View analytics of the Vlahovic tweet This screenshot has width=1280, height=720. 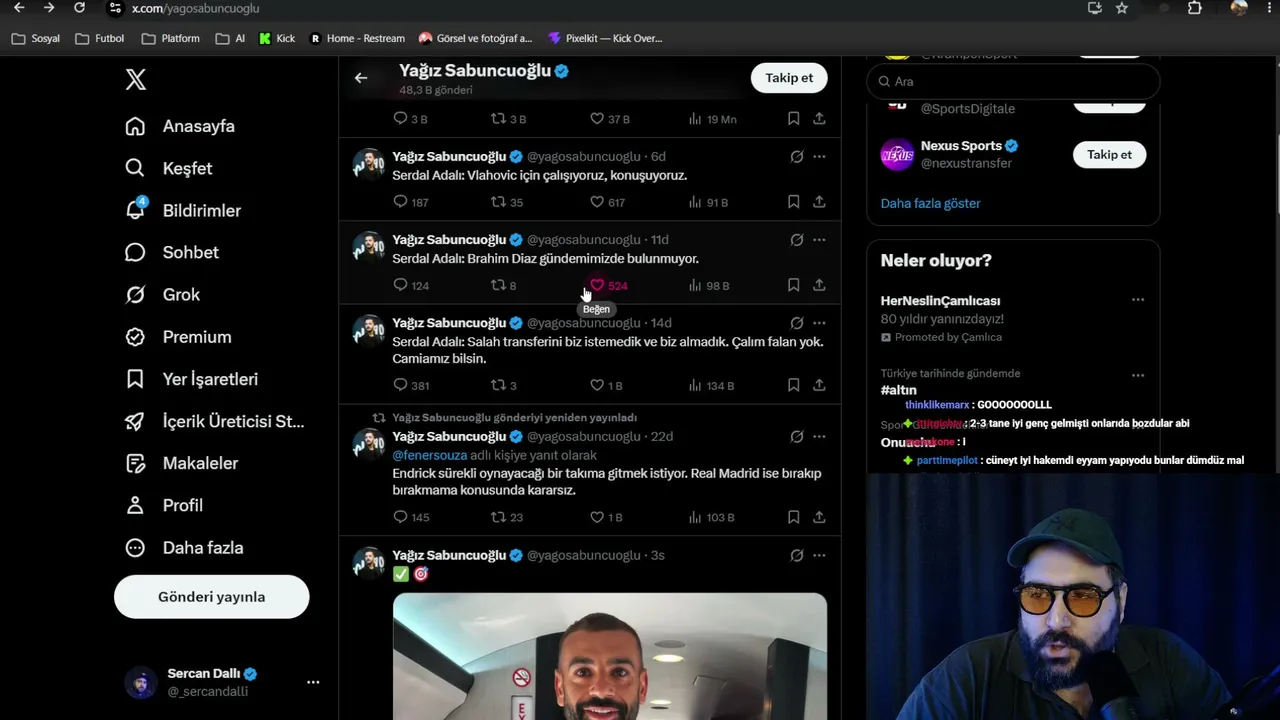click(708, 202)
